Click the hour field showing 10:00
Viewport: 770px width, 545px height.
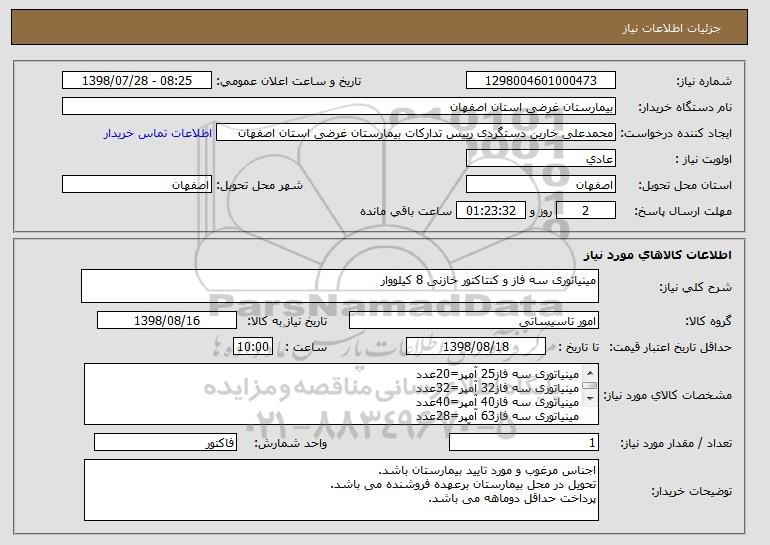point(253,347)
